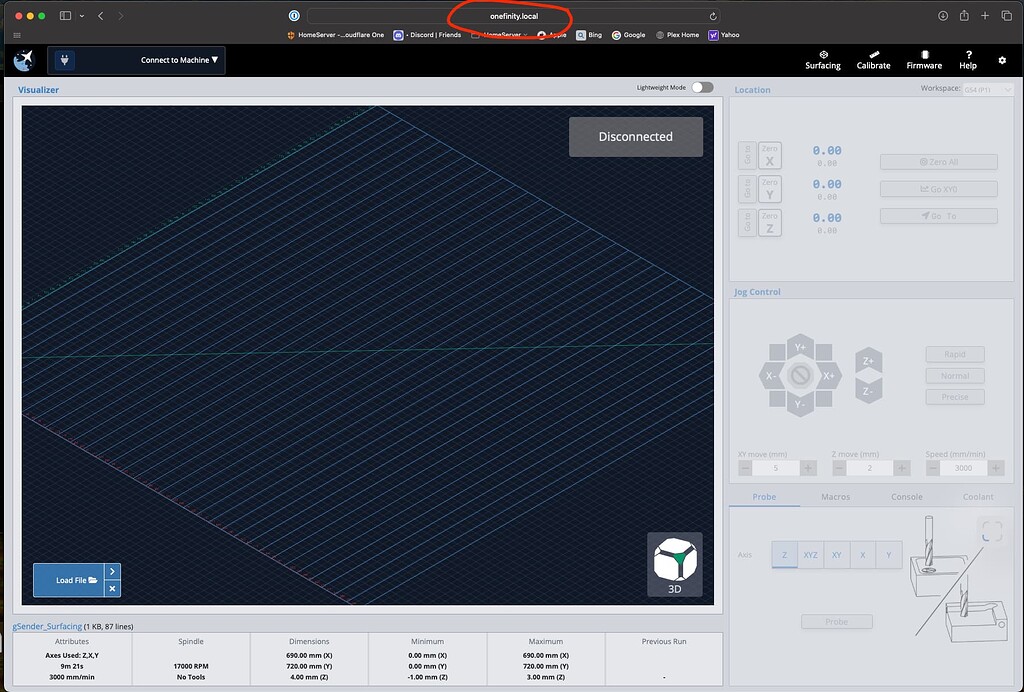
Task: Click the machine connection plug icon
Action: (x=64, y=60)
